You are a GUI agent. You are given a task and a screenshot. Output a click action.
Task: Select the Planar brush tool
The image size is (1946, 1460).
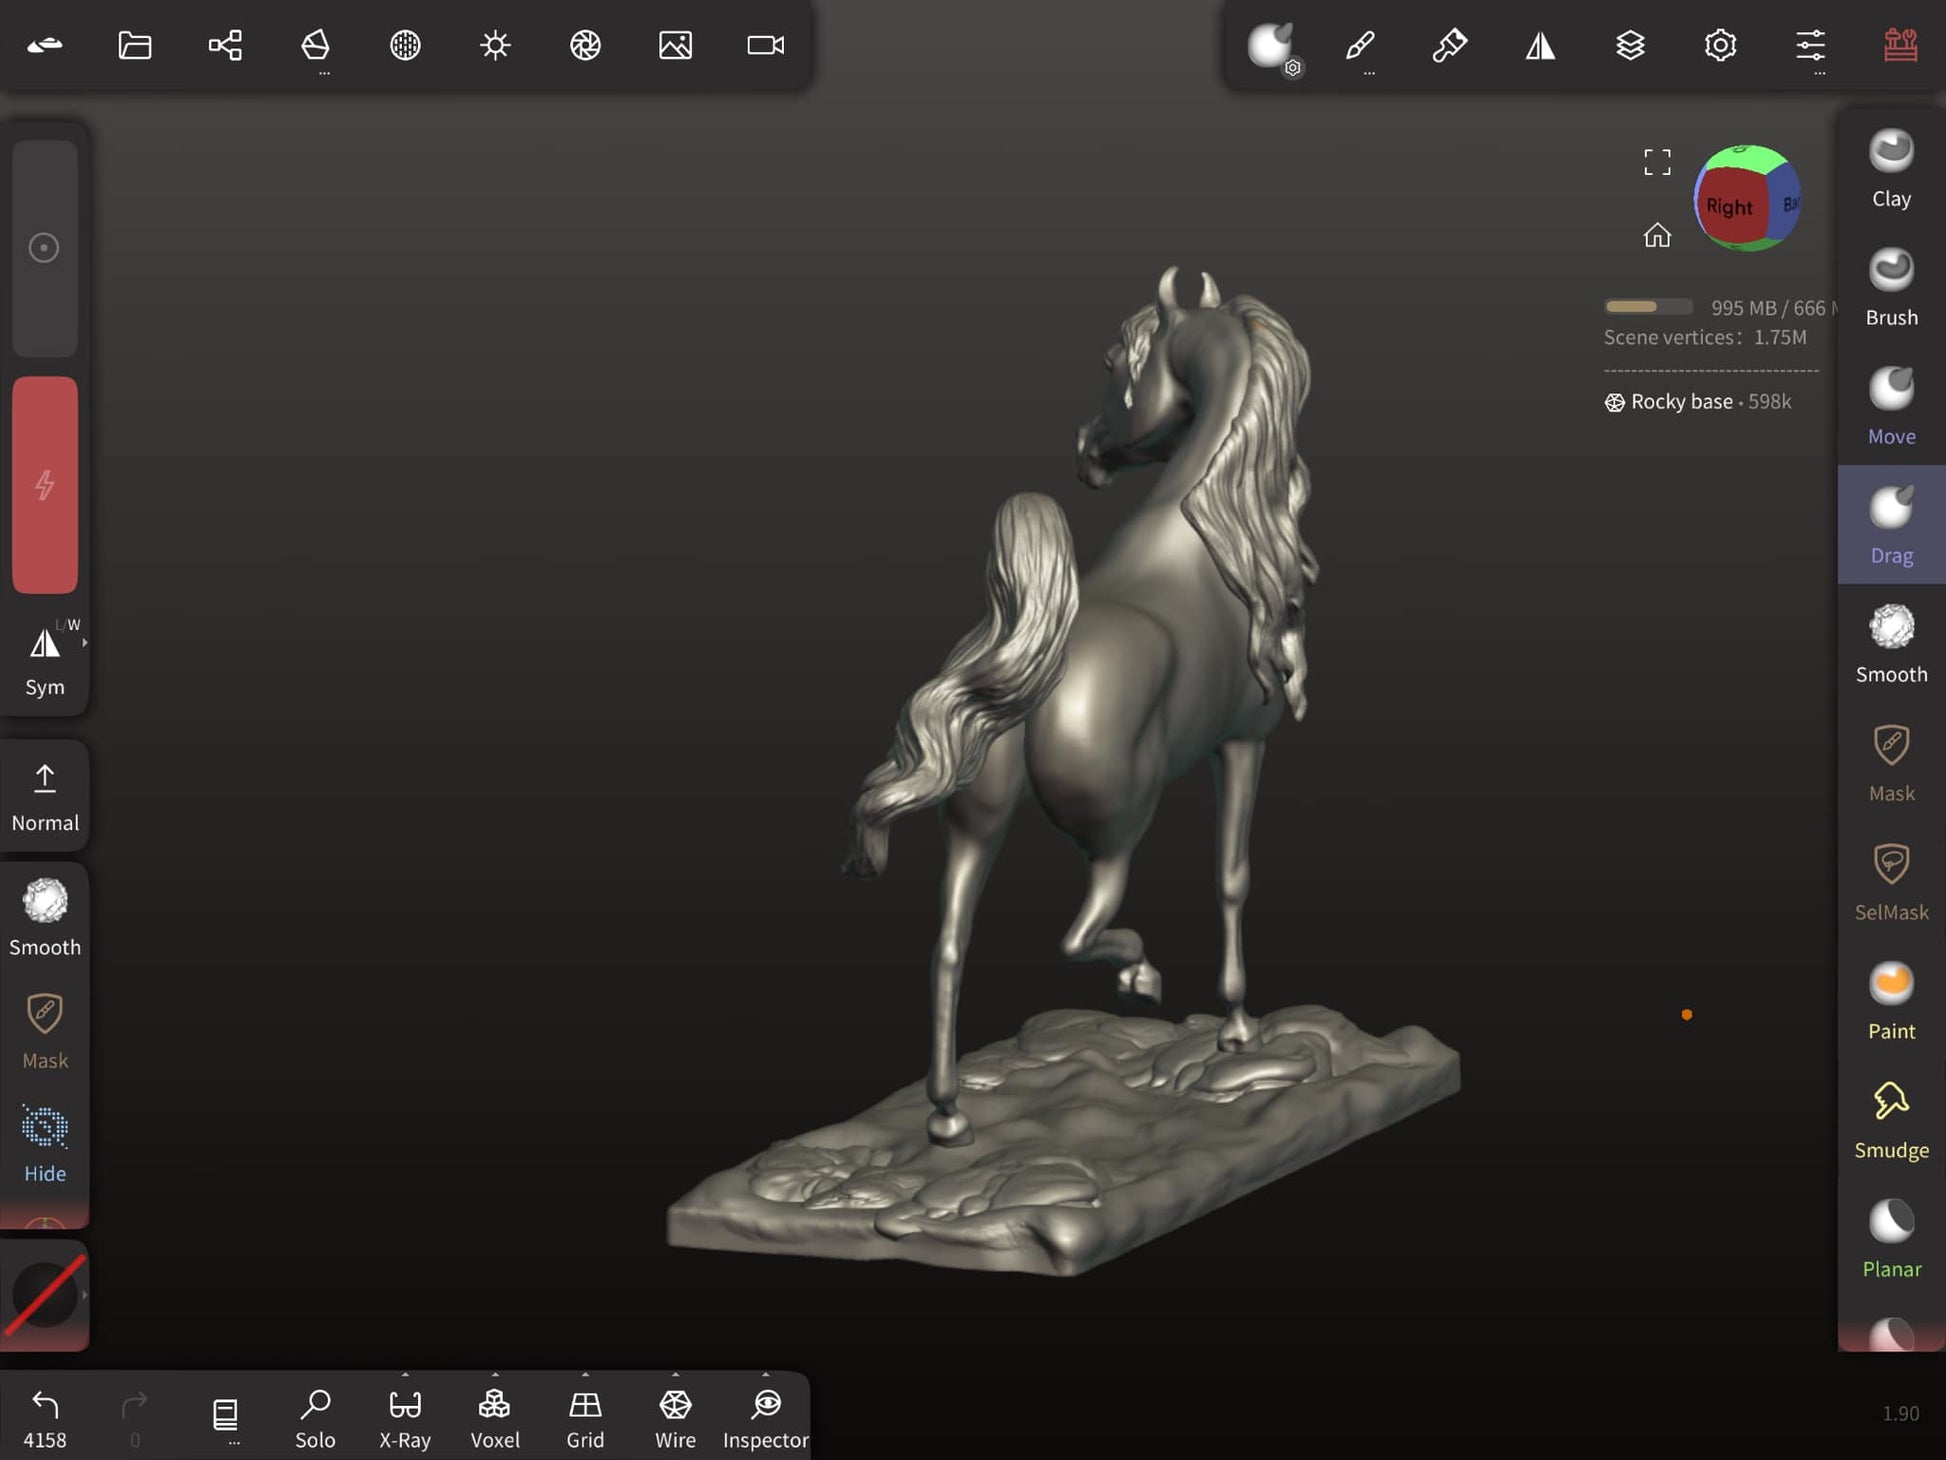(x=1890, y=1239)
